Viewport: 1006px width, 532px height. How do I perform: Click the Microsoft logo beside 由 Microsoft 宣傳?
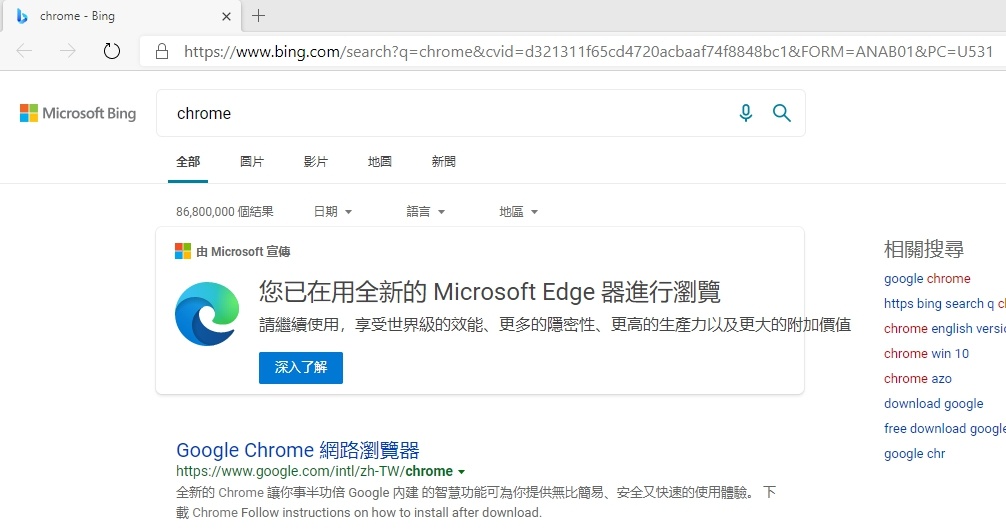[183, 251]
